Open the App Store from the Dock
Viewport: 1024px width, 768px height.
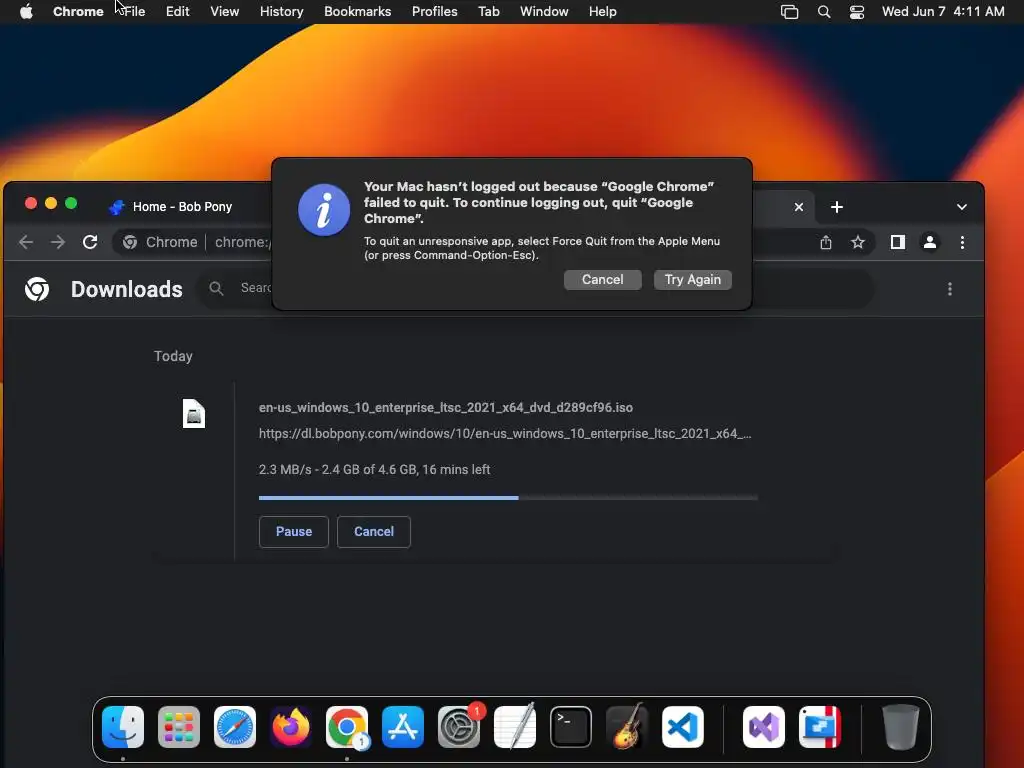click(403, 727)
